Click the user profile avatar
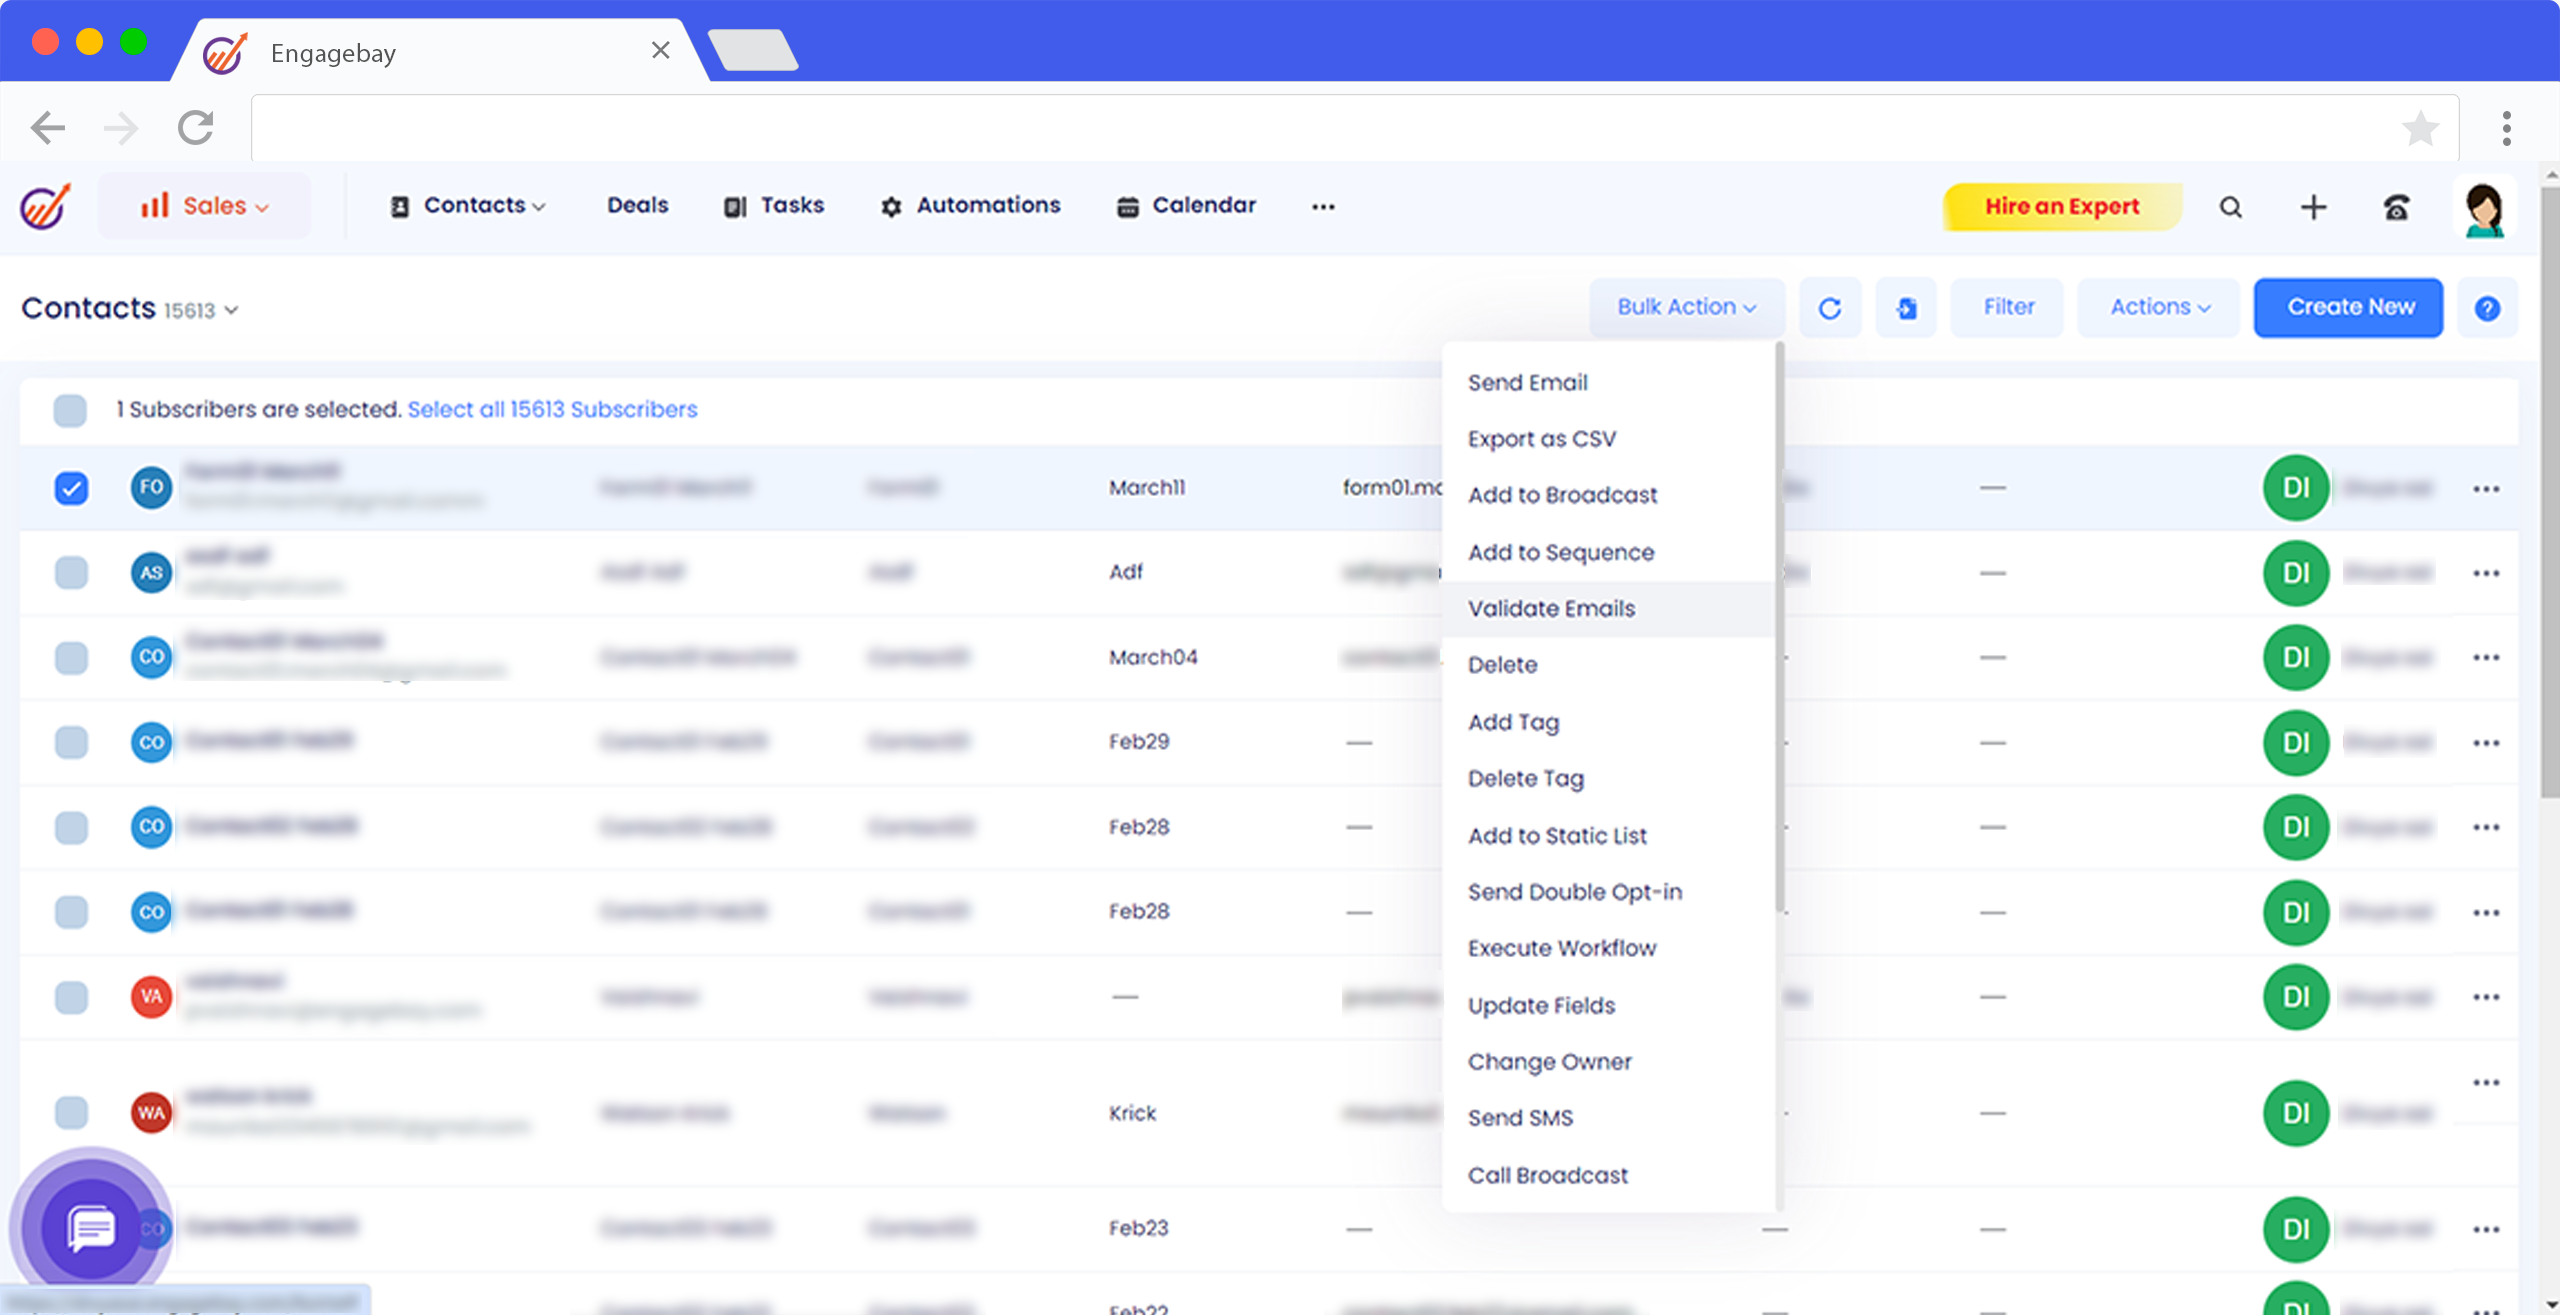Image resolution: width=2560 pixels, height=1315 pixels. pos(2484,209)
